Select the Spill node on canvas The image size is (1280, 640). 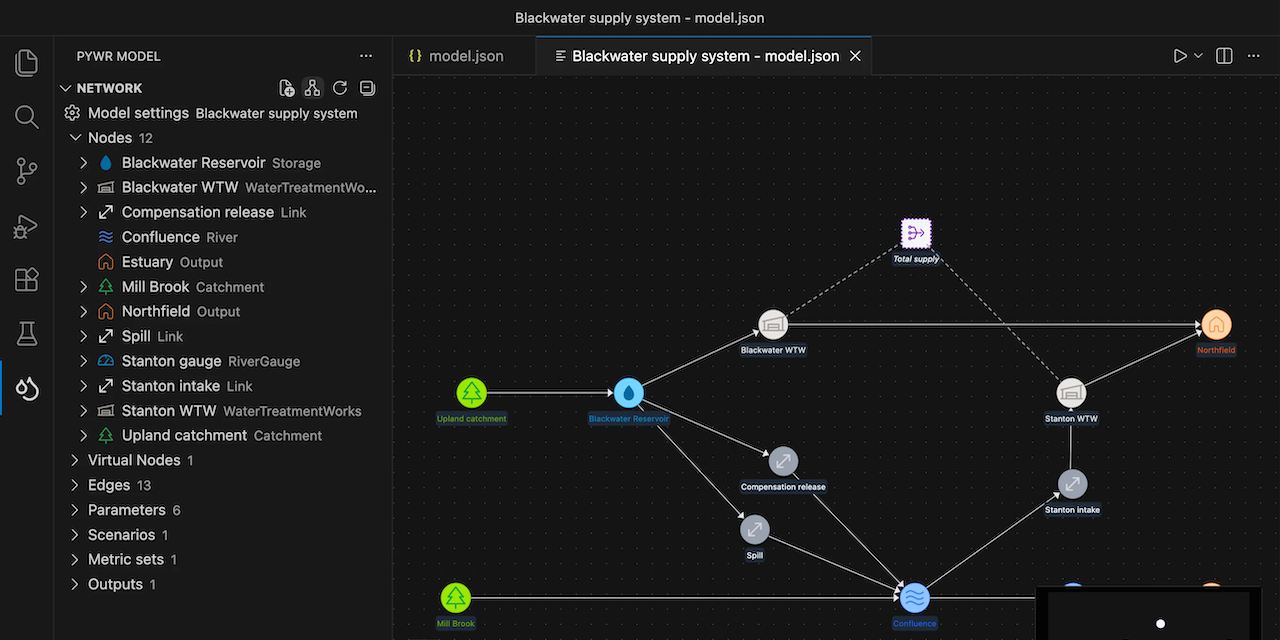click(754, 530)
